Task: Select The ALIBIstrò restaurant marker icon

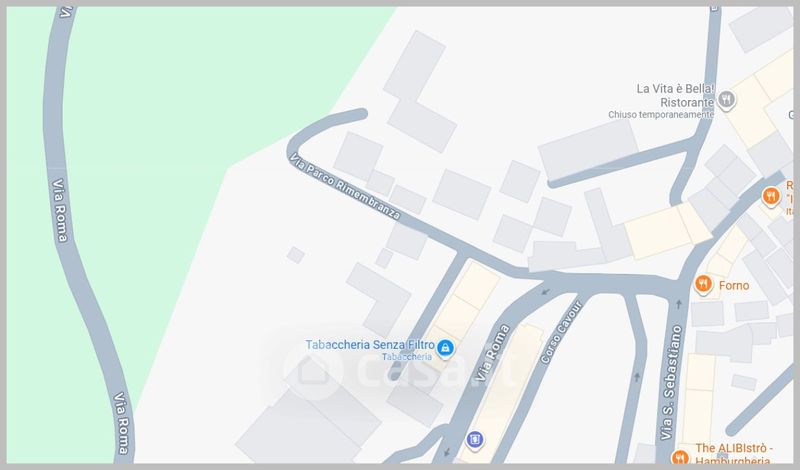Action: point(680,457)
